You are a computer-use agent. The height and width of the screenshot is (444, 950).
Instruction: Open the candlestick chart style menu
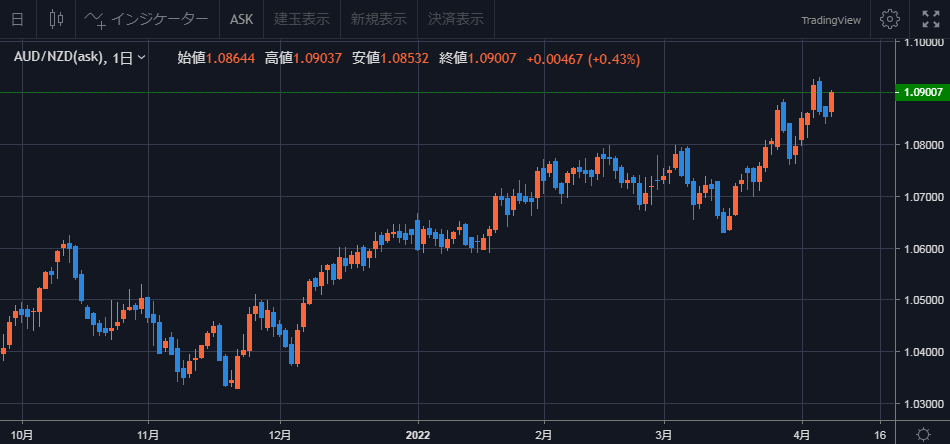[56, 19]
